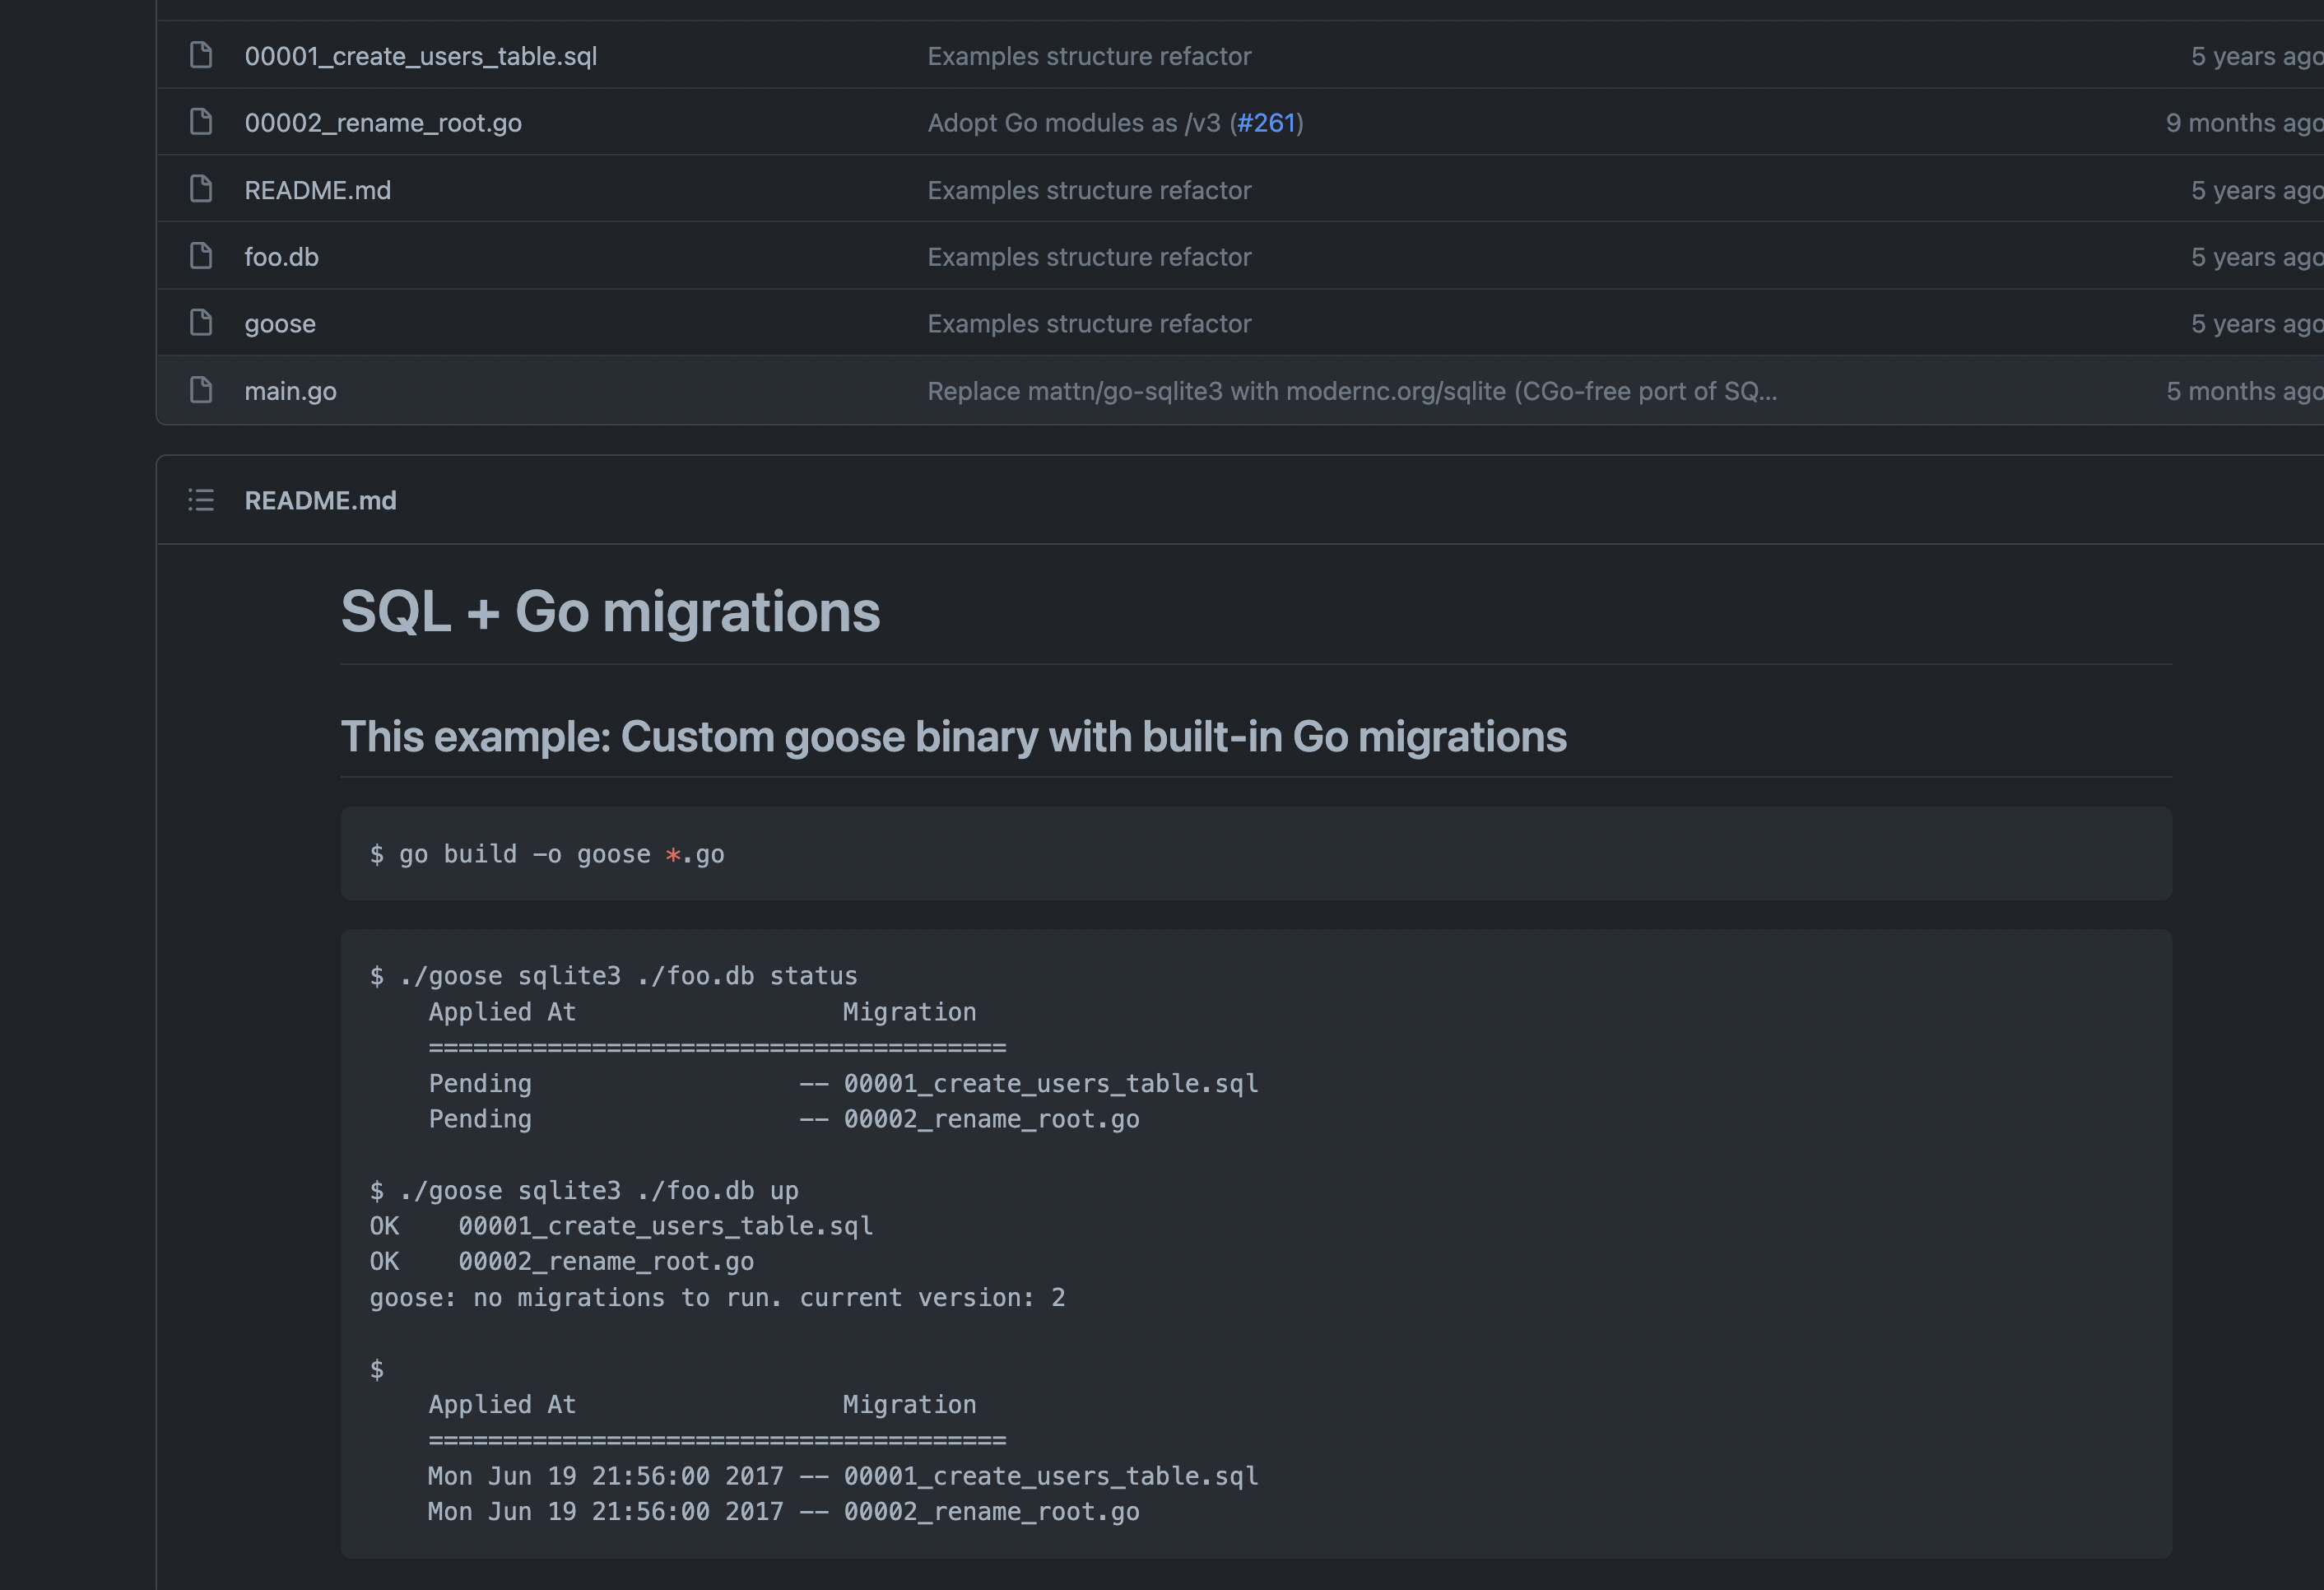2324x1590 pixels.
Task: Click the 'SQL + Go migrations' heading
Action: 610,612
